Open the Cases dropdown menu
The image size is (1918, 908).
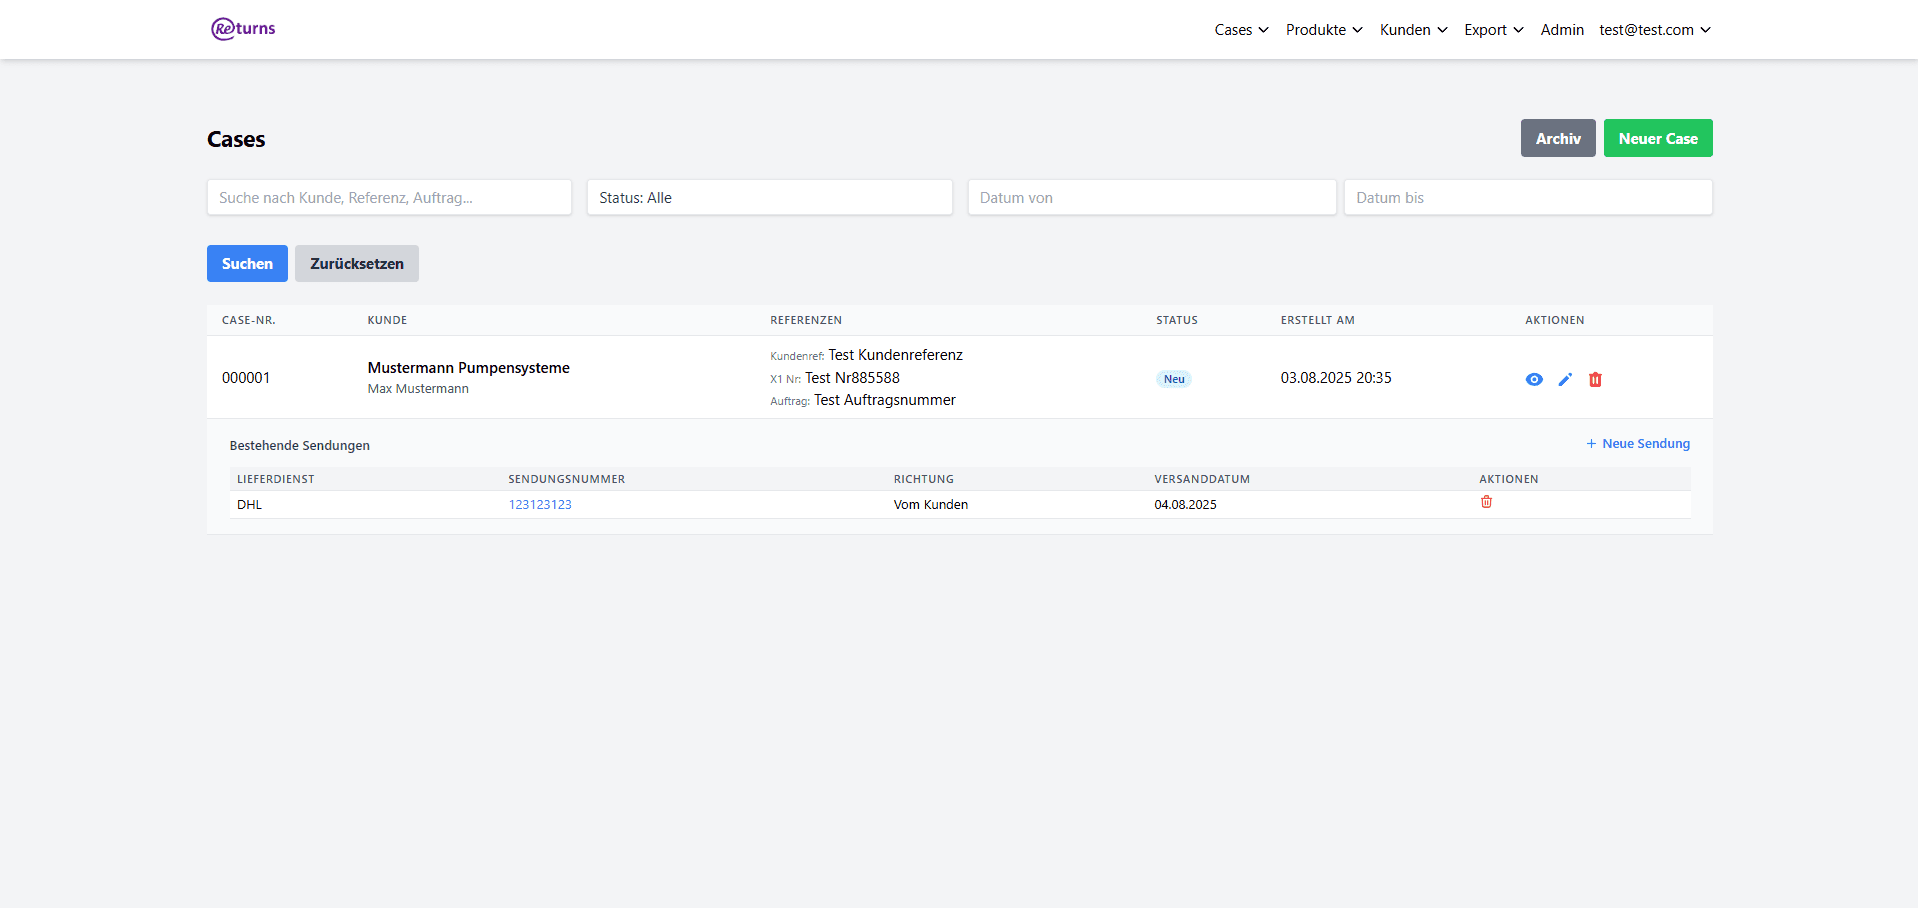coord(1241,30)
